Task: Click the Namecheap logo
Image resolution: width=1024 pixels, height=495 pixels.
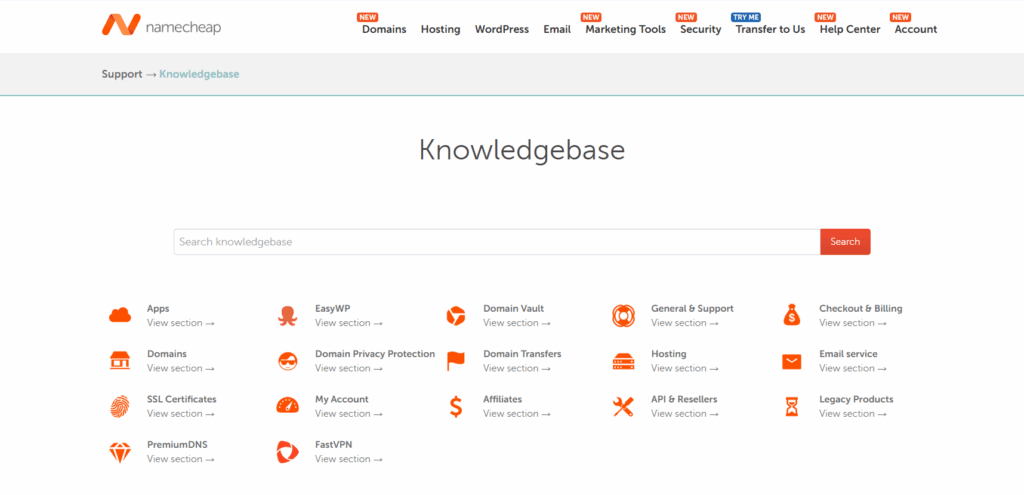Action: pyautogui.click(x=161, y=25)
